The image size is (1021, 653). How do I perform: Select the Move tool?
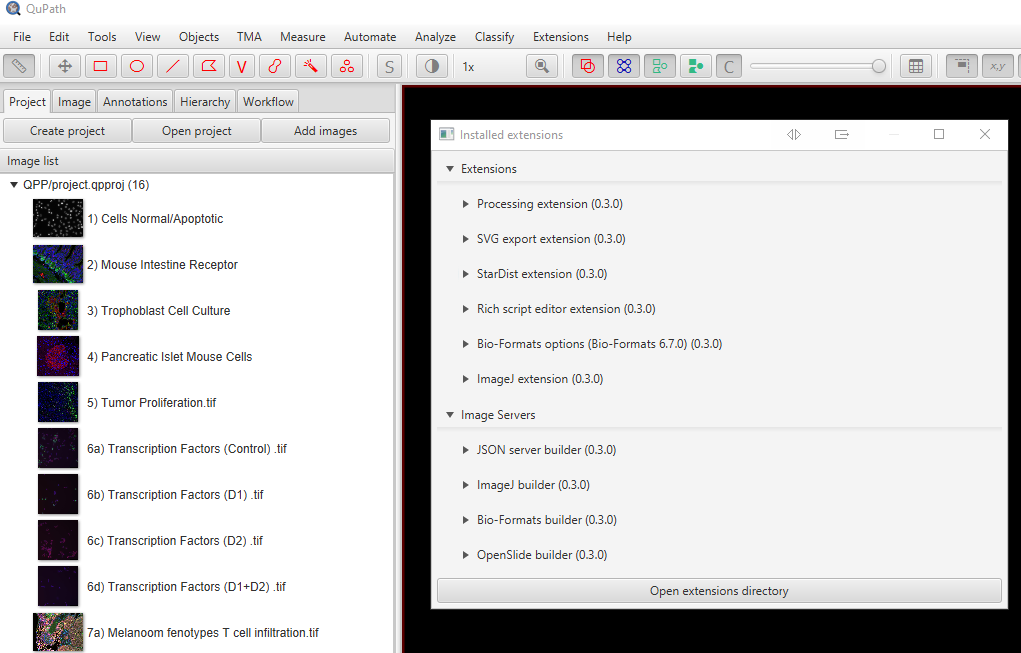(64, 66)
